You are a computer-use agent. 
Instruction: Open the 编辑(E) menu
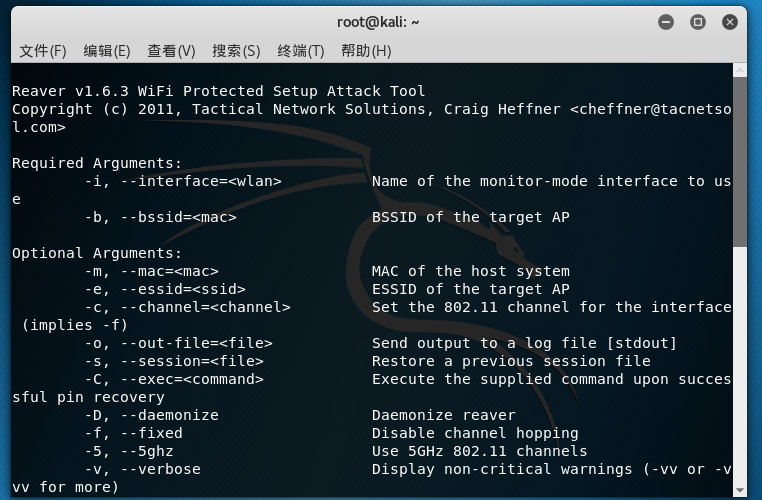(107, 51)
